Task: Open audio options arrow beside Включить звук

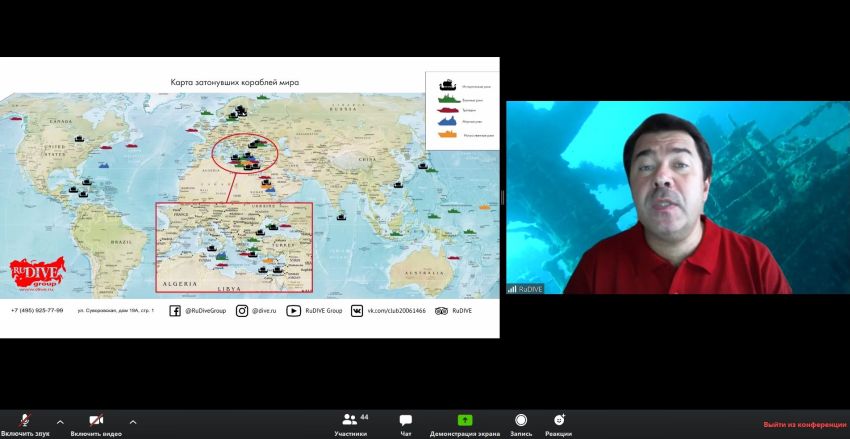Action: coord(60,422)
